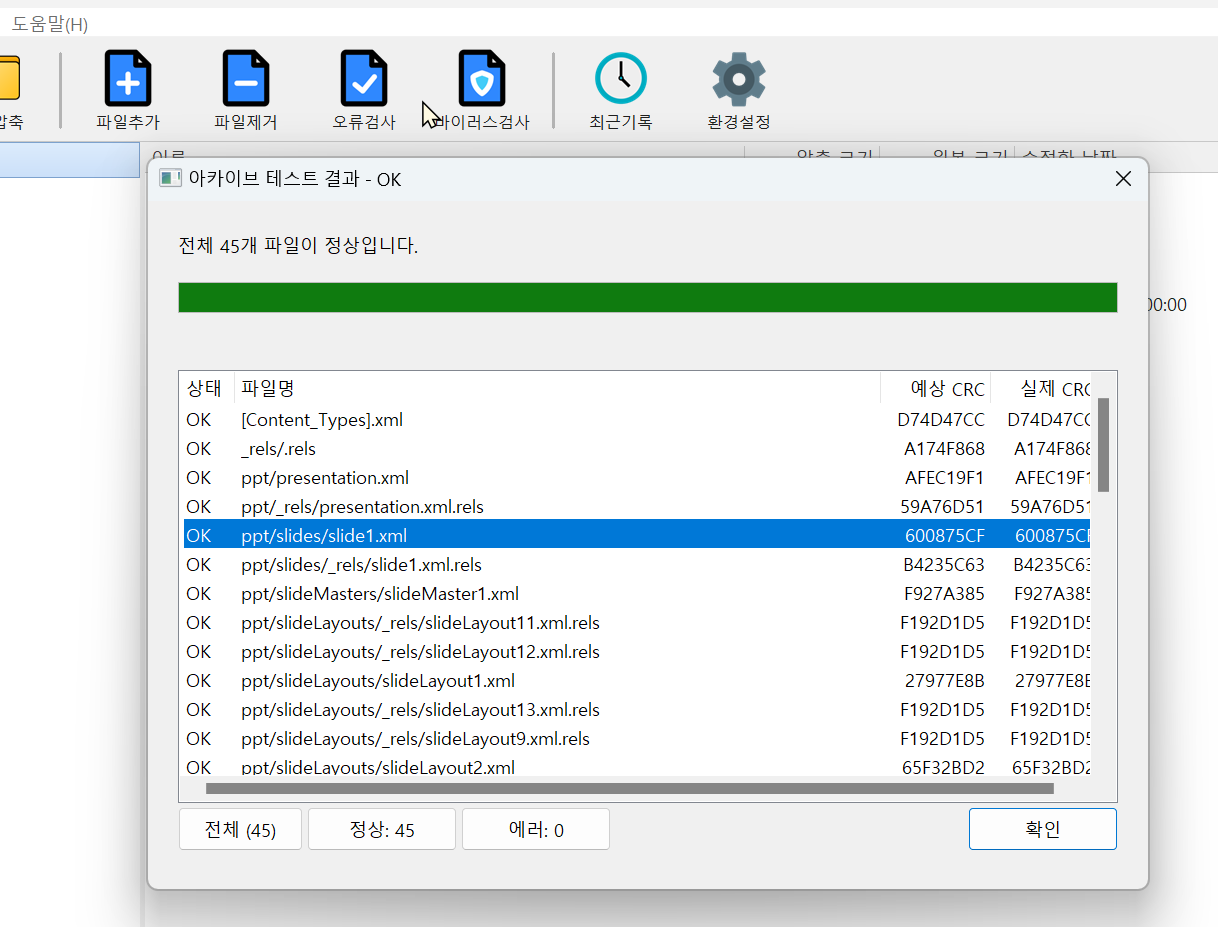Select ppt/slideMasters/slideMaster1.xml row
Image resolution: width=1218 pixels, height=927 pixels.
[637, 594]
